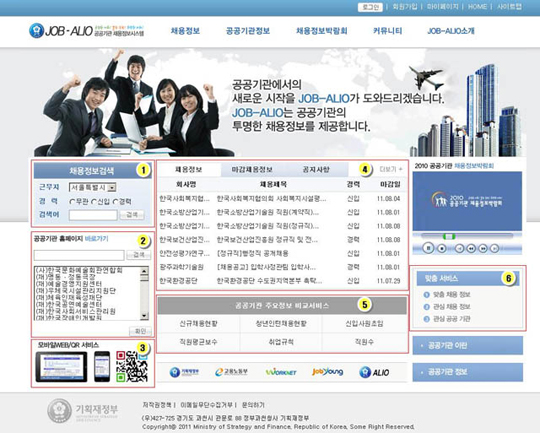Go to HOME from the top bar

(477, 7)
